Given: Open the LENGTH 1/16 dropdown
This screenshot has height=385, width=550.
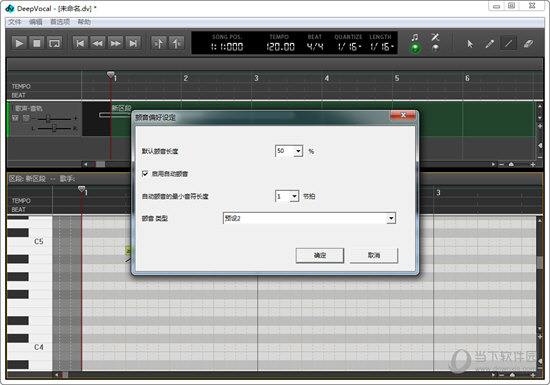Looking at the screenshot, I should tap(382, 47).
